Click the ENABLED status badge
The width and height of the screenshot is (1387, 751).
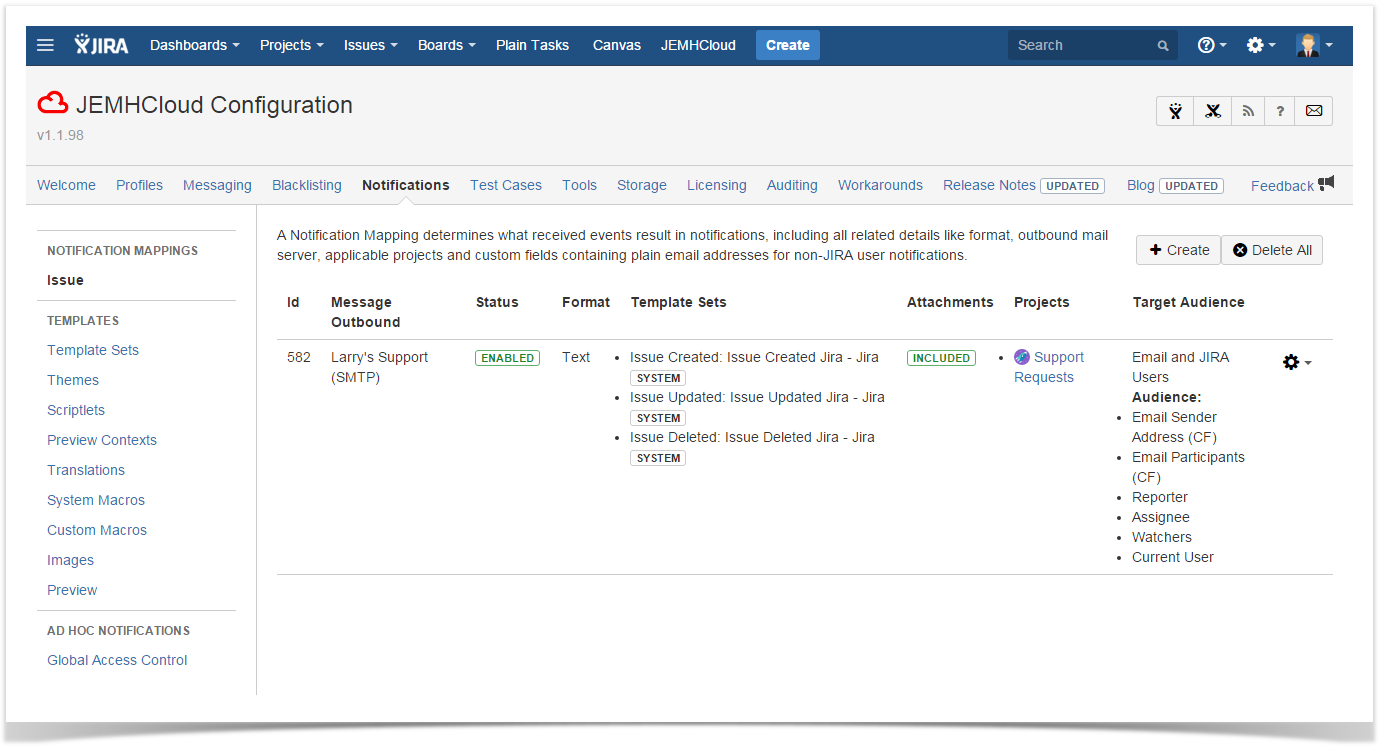pyautogui.click(x=507, y=358)
